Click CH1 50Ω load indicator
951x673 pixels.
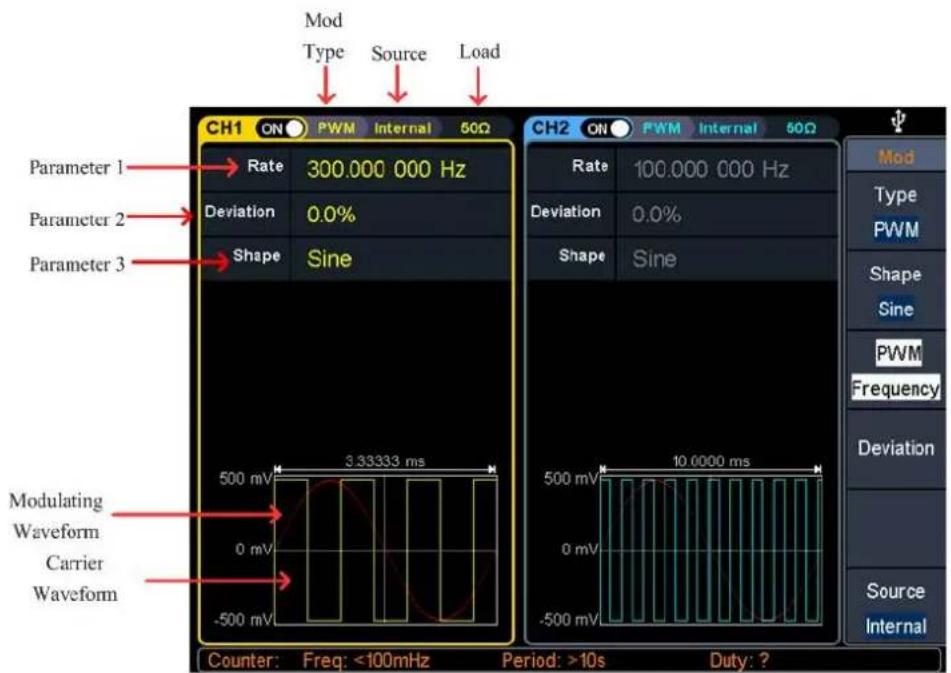(x=475, y=129)
